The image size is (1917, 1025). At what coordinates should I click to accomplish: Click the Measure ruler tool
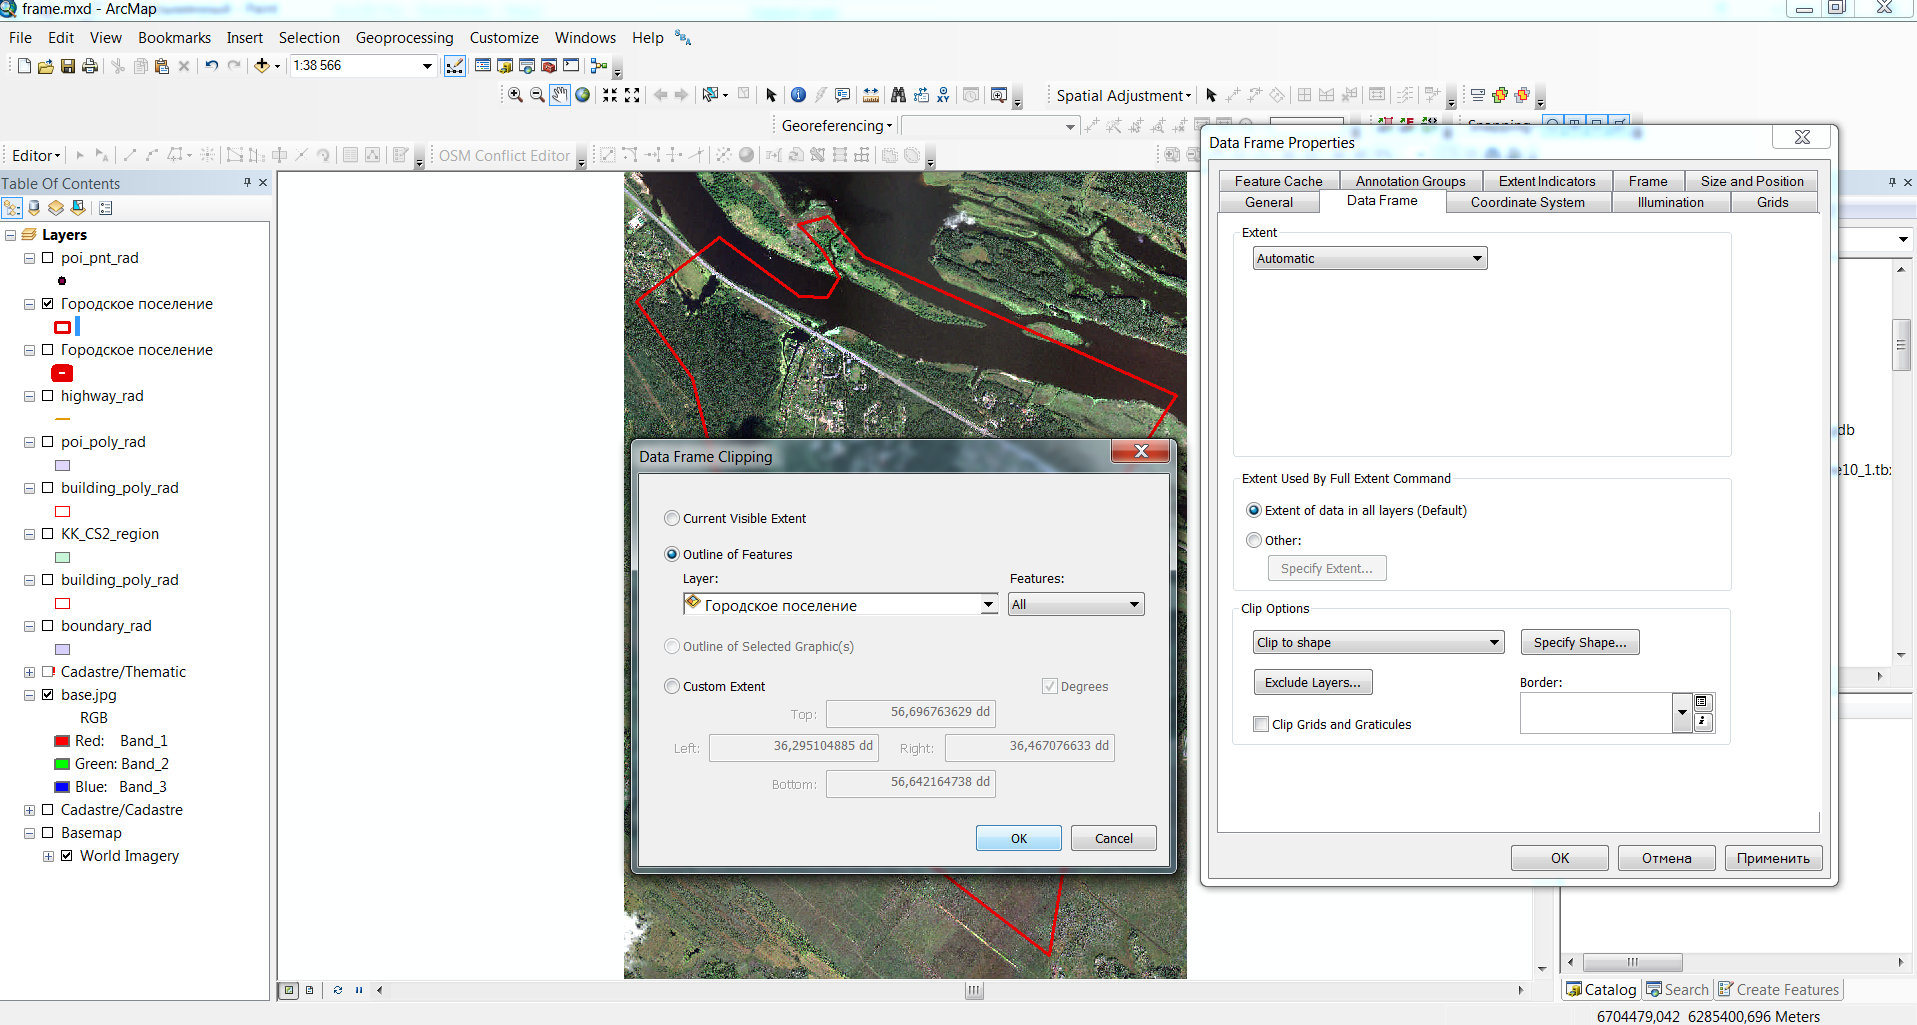[871, 95]
